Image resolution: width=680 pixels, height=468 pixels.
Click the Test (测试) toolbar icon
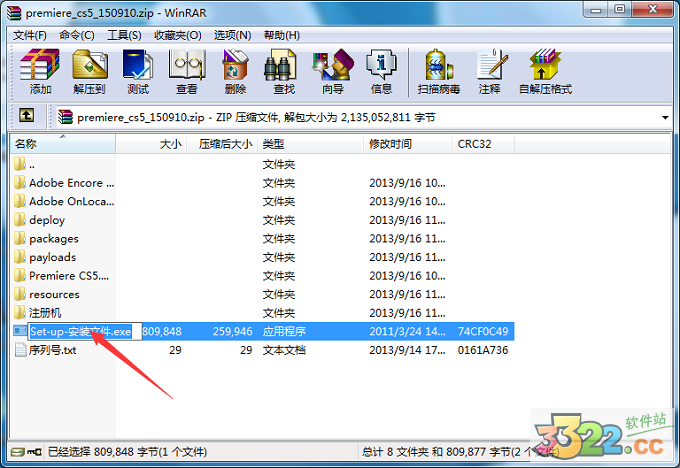click(137, 65)
